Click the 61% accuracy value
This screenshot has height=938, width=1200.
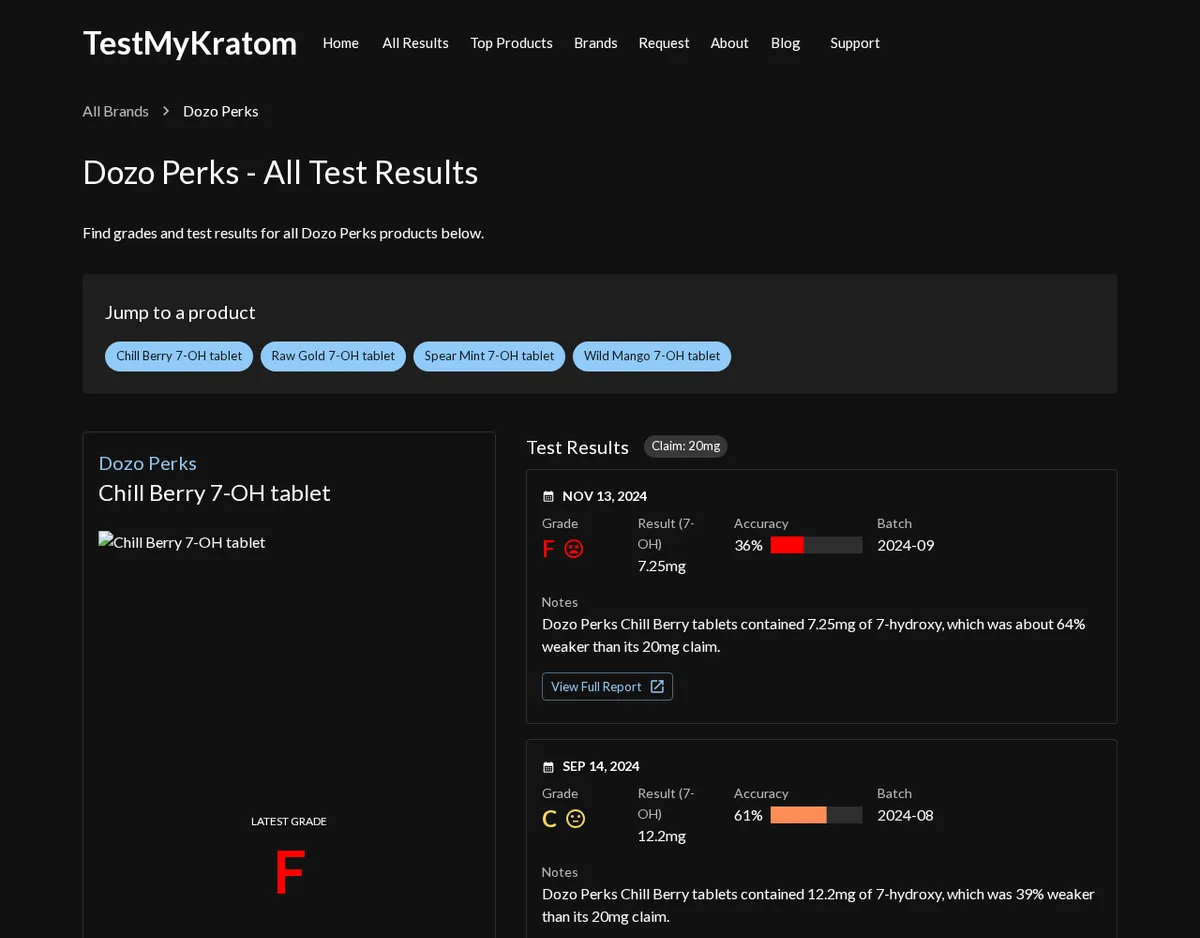tap(748, 815)
